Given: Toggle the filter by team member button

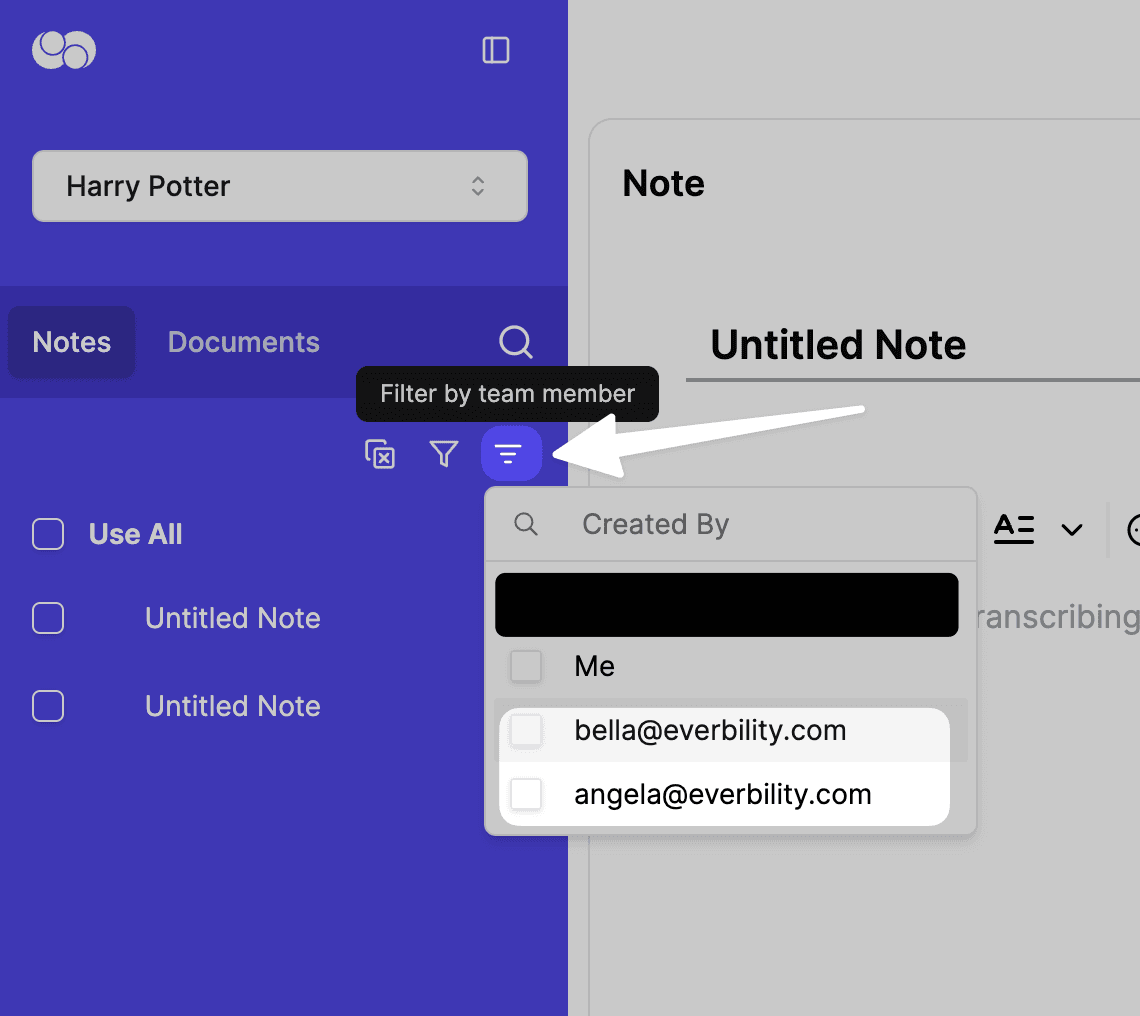Looking at the screenshot, I should tap(511, 454).
